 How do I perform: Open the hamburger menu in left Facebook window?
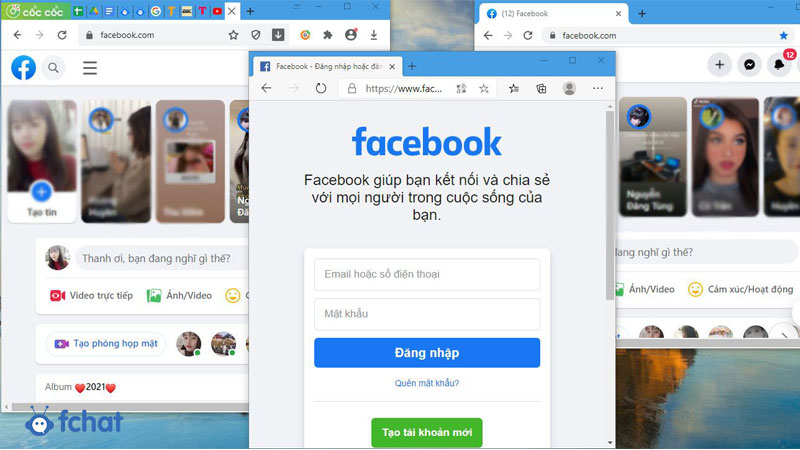(90, 68)
